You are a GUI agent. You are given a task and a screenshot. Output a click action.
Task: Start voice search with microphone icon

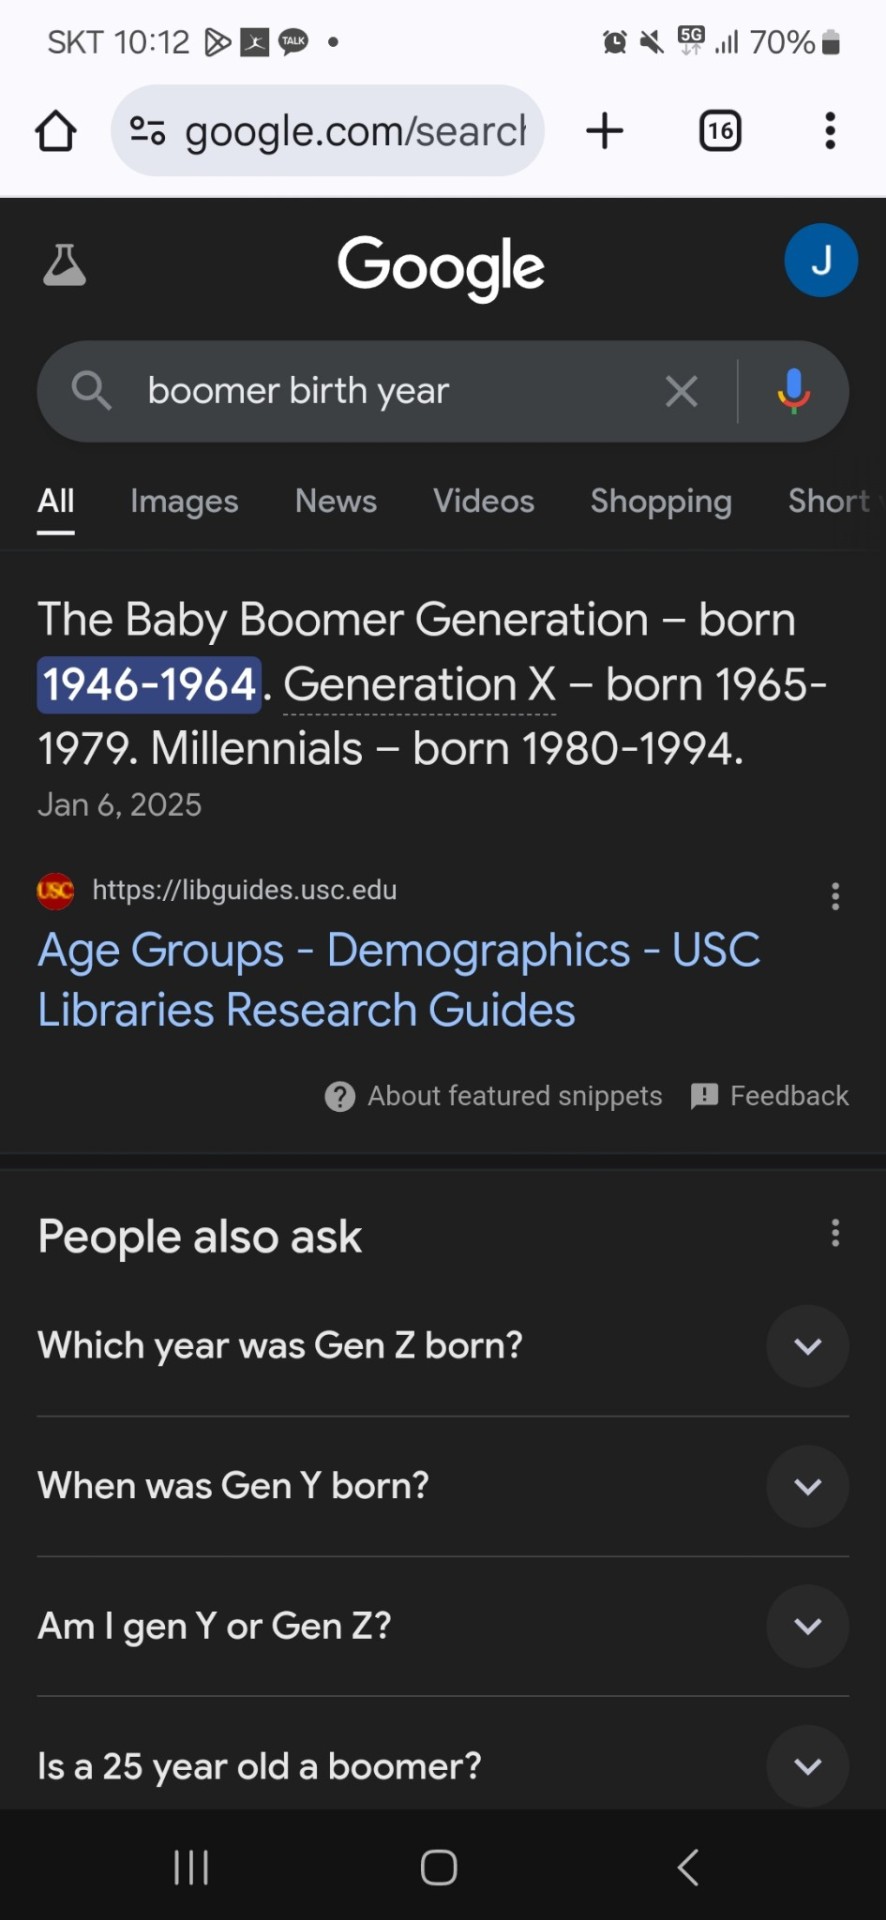click(794, 391)
